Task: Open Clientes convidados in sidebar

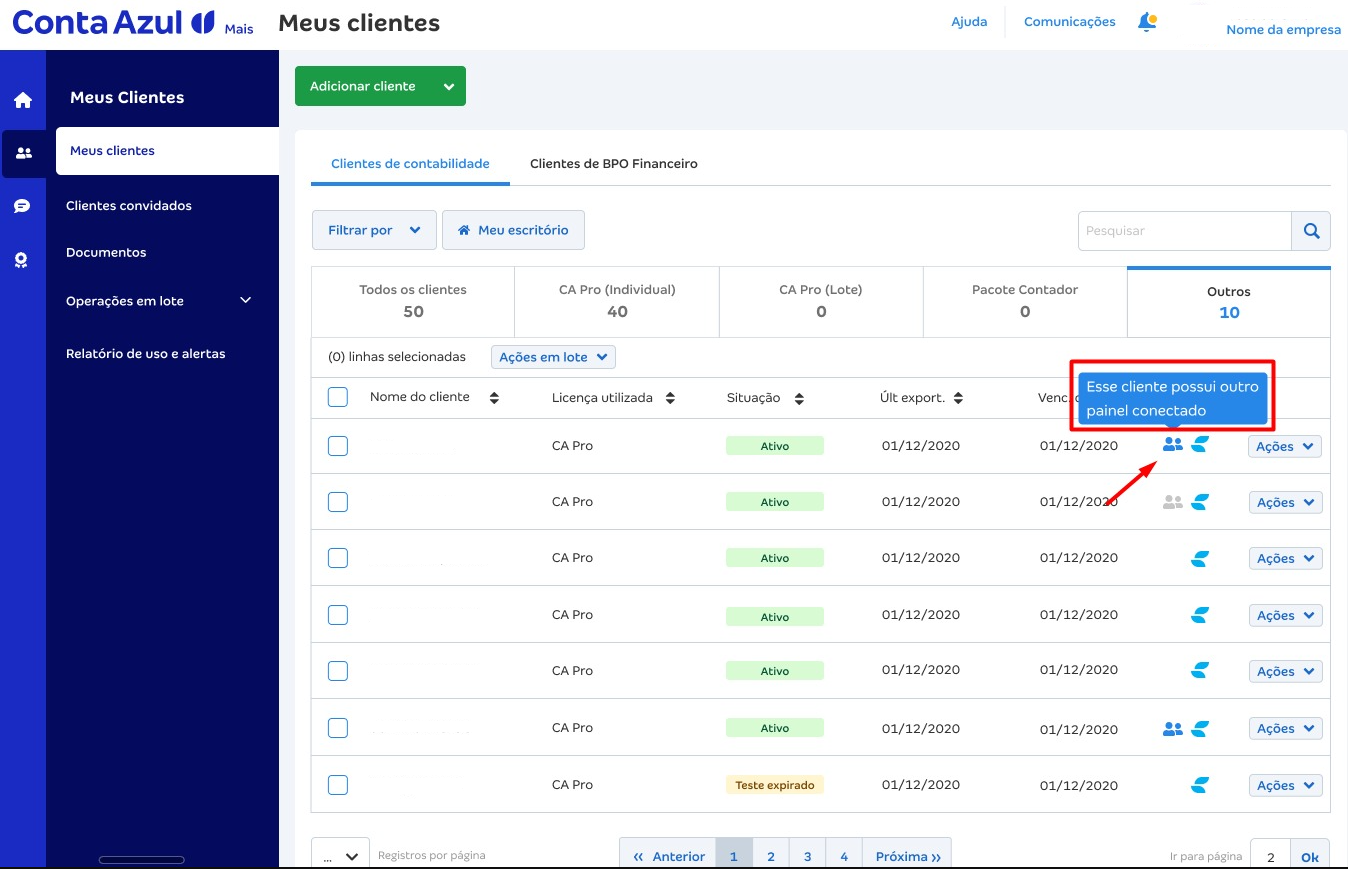Action: pos(129,206)
